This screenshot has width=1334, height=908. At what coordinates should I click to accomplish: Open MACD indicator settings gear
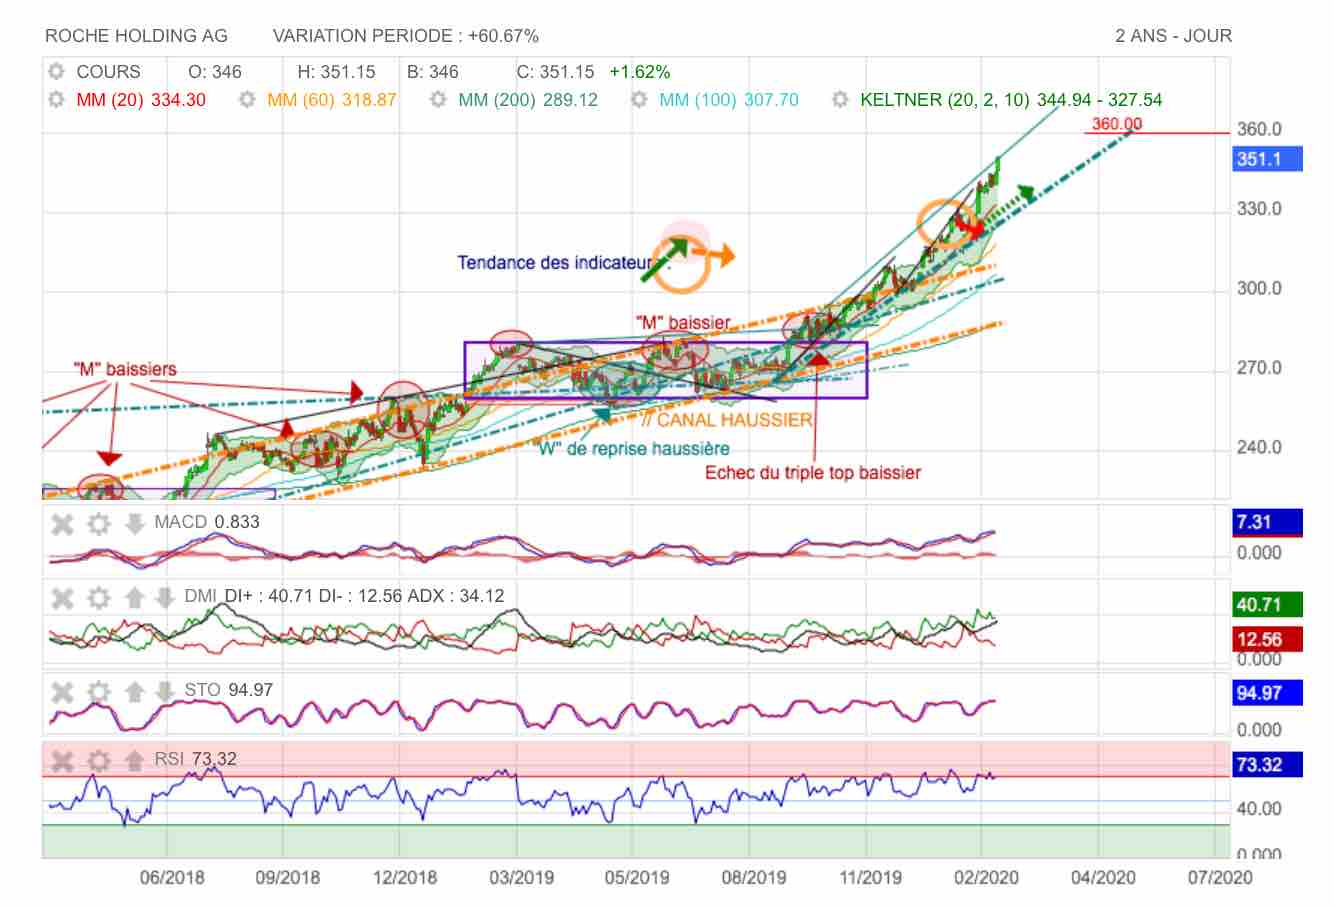[x=98, y=523]
